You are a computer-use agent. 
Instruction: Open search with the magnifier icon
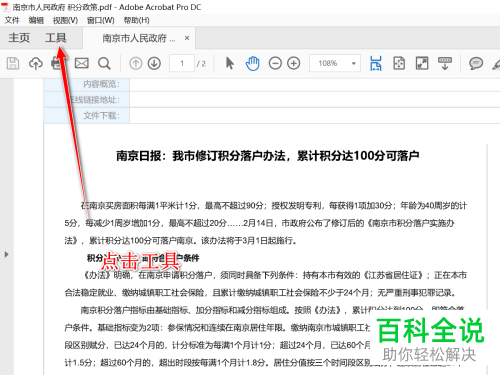point(104,63)
